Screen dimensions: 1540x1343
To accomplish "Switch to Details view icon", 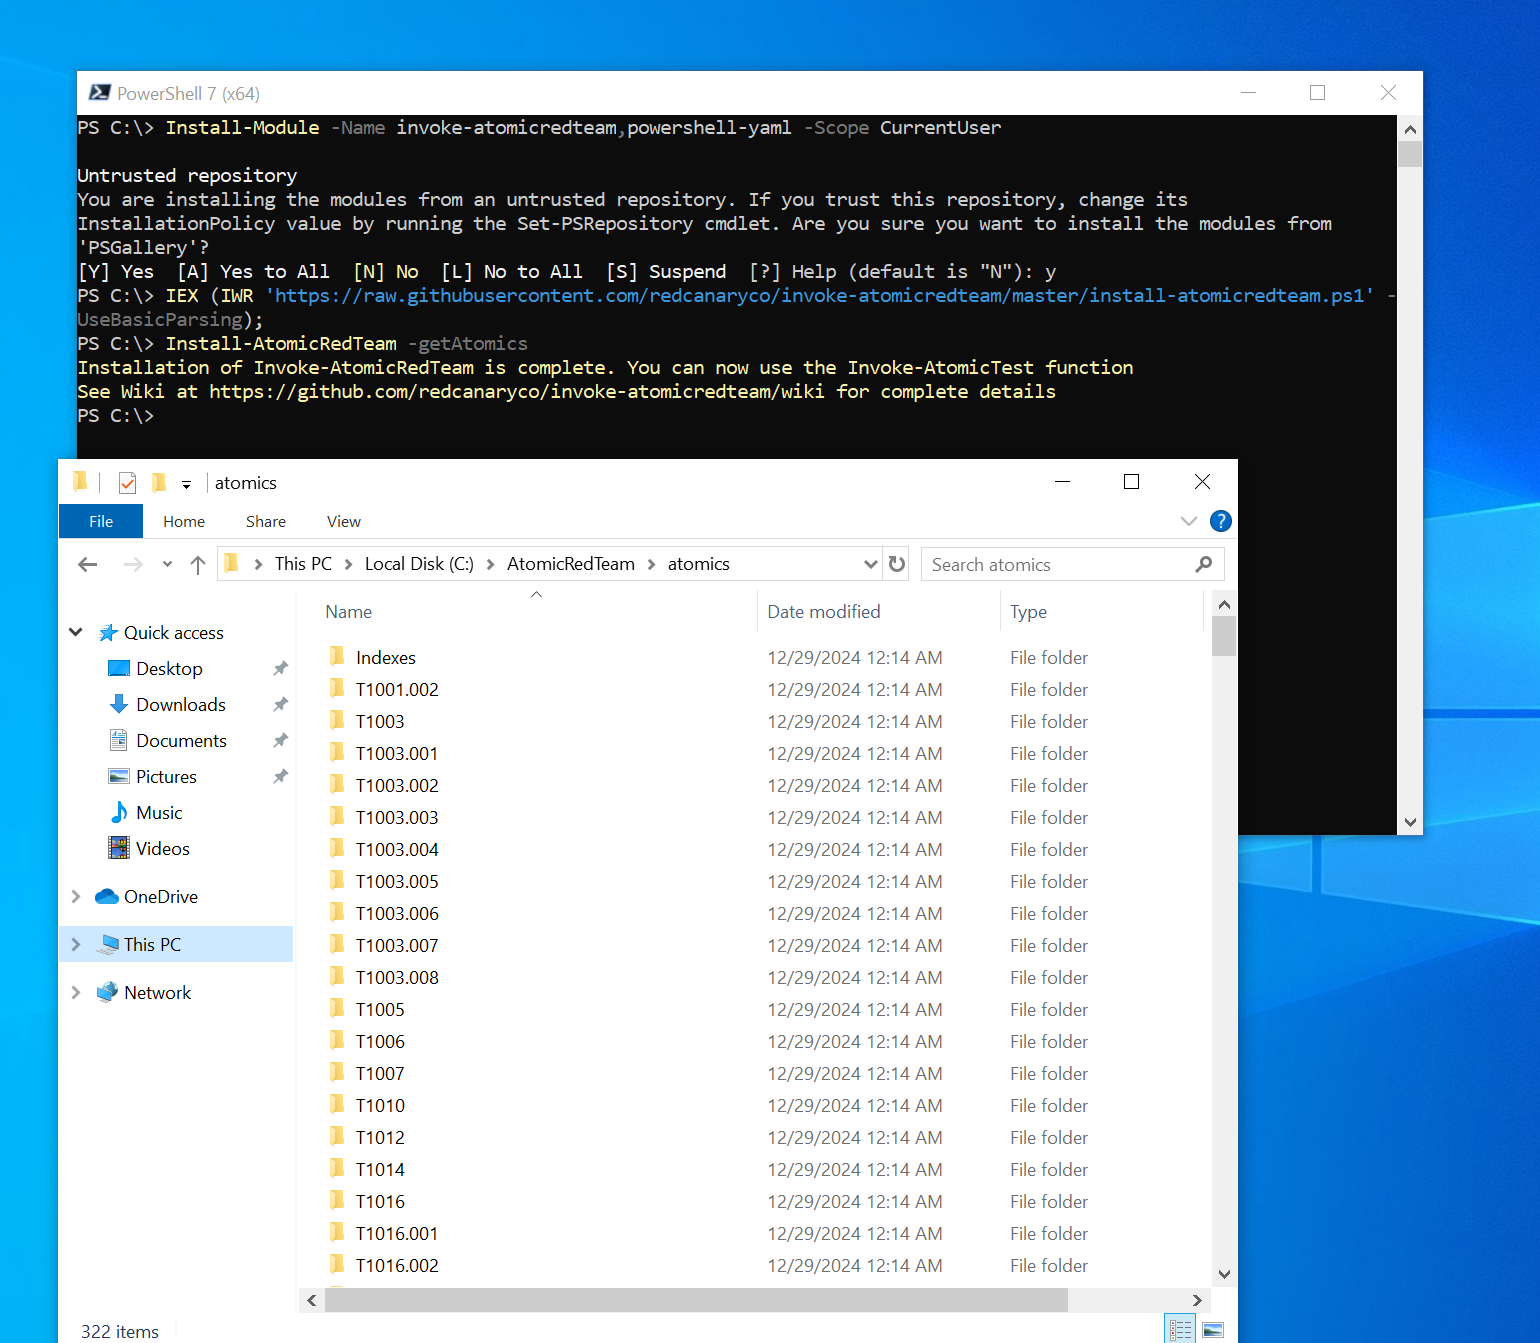I will point(1181,1330).
